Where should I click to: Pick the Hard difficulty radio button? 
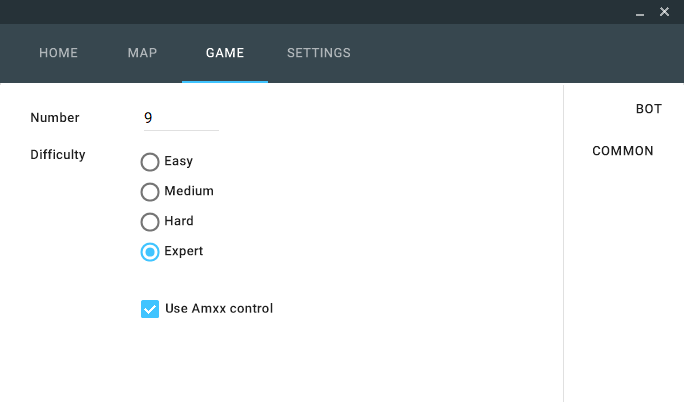(150, 222)
